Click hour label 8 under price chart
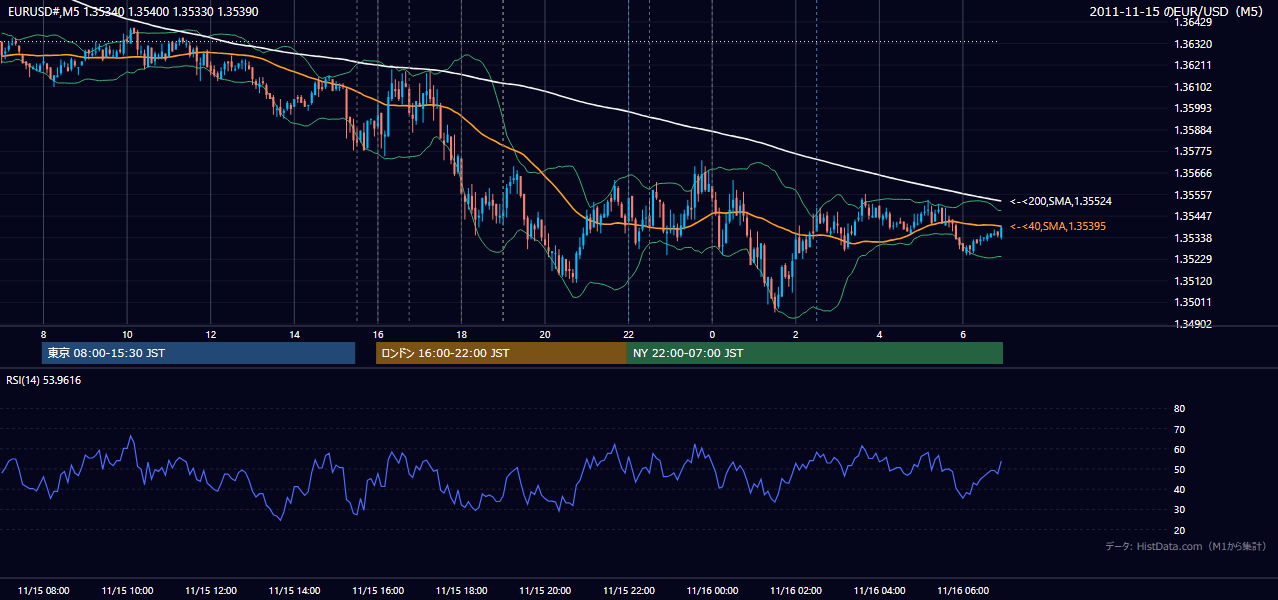The width and height of the screenshot is (1278, 600). coord(43,334)
